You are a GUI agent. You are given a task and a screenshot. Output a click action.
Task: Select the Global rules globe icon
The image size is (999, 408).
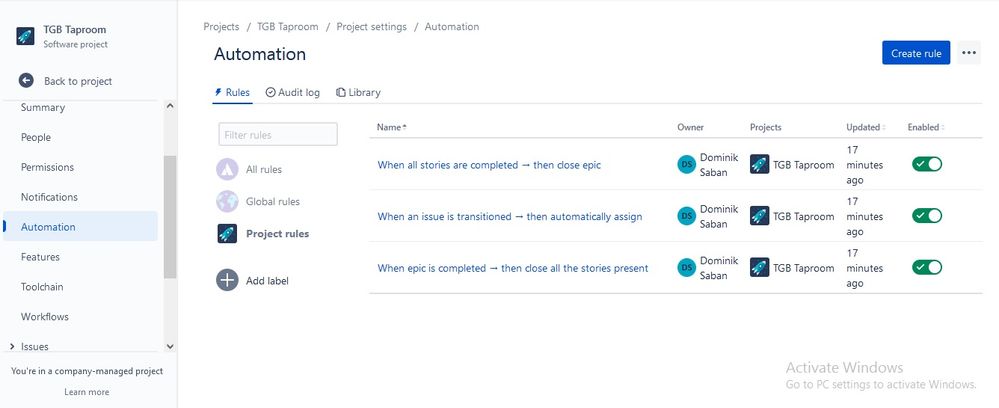point(227,201)
